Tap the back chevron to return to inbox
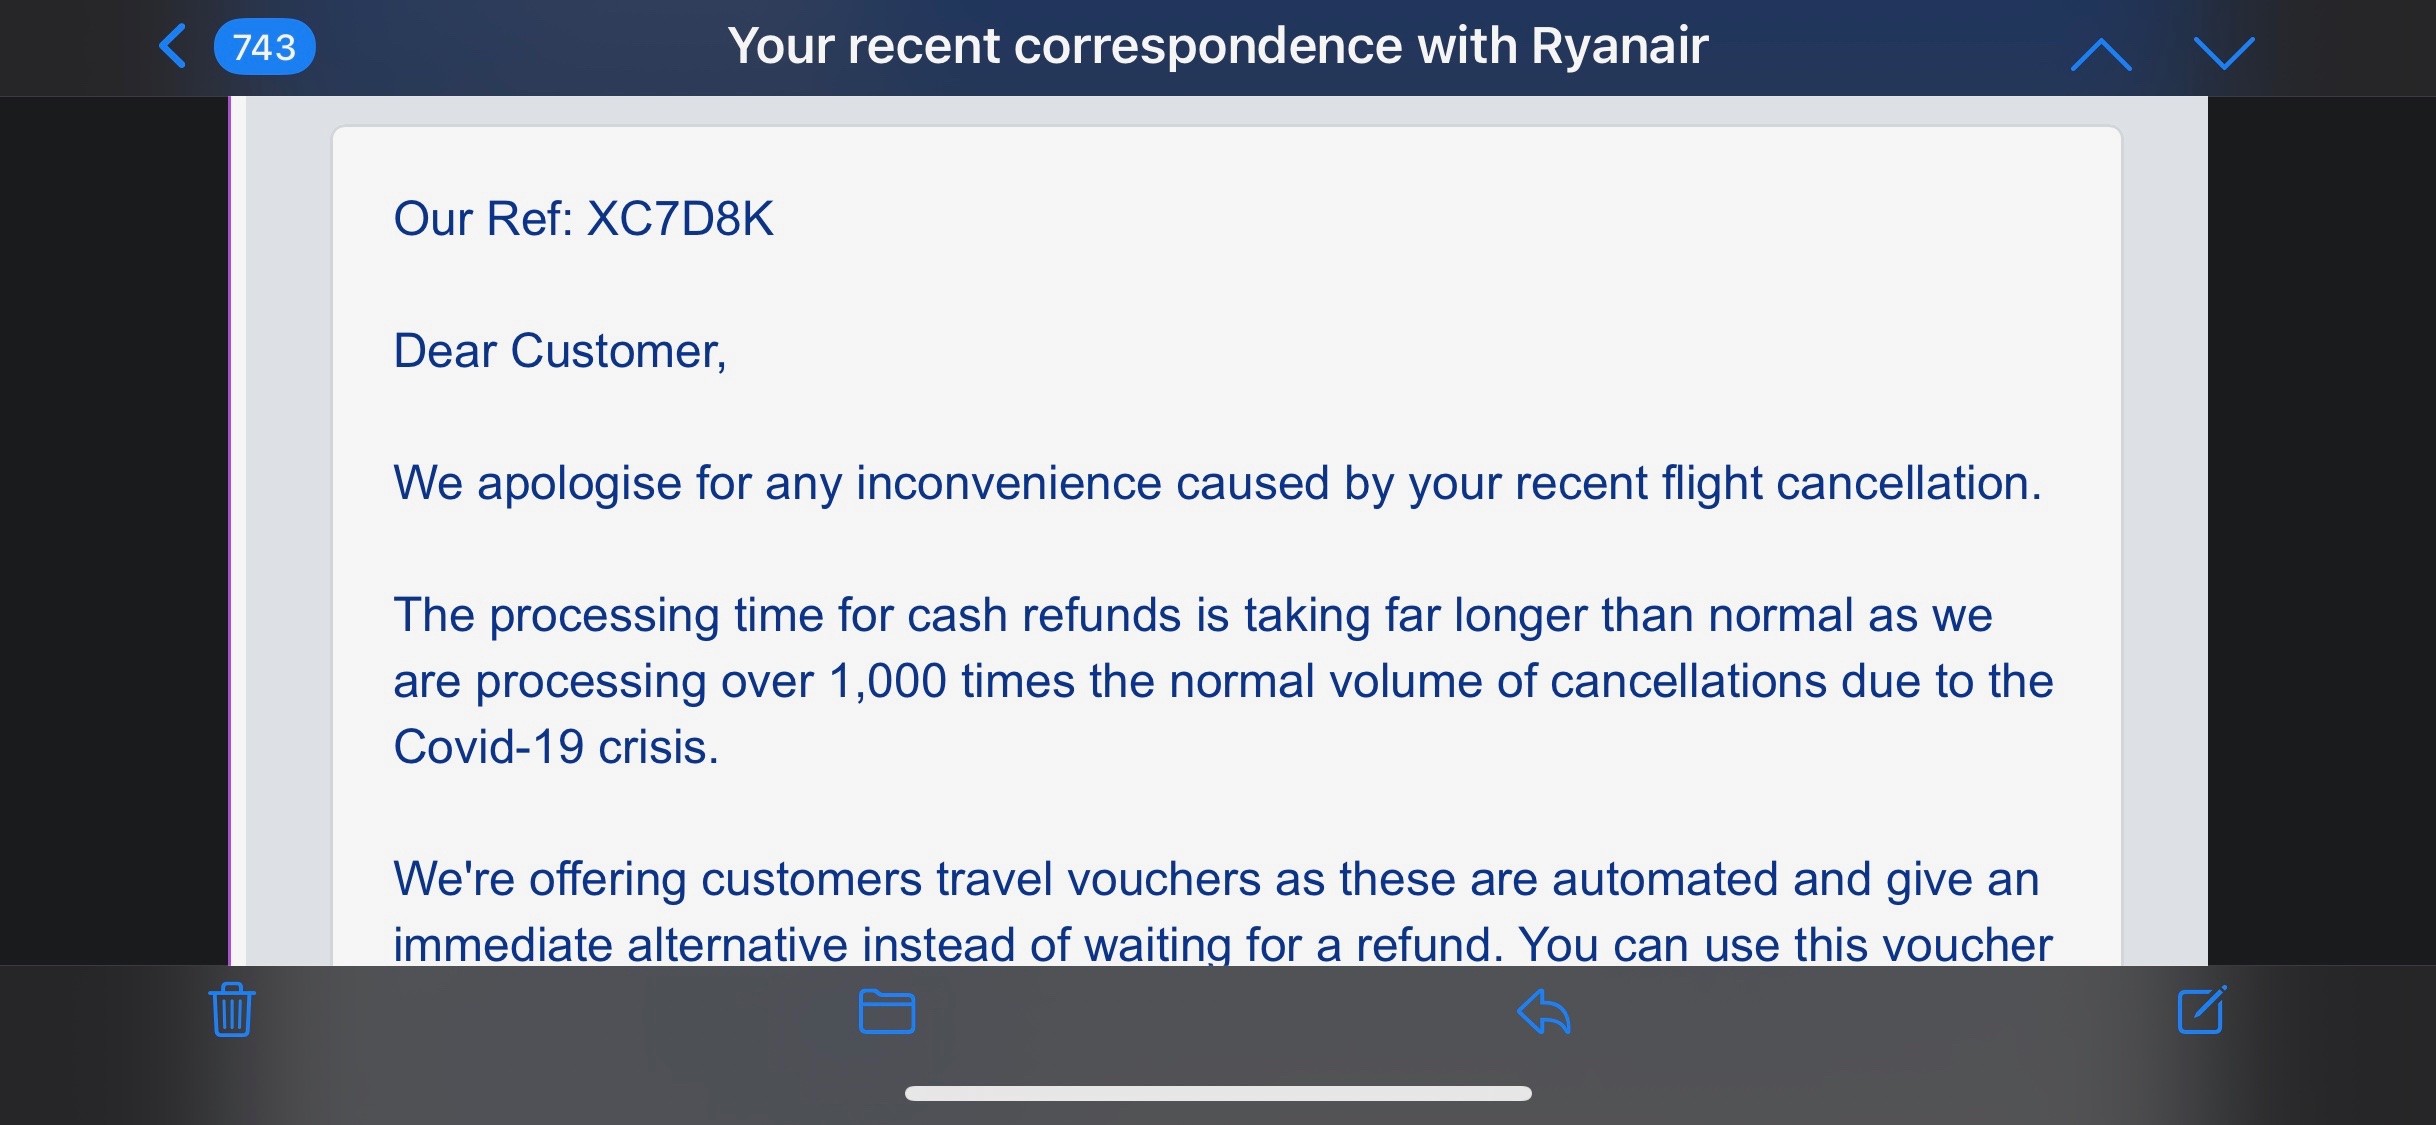 point(174,47)
